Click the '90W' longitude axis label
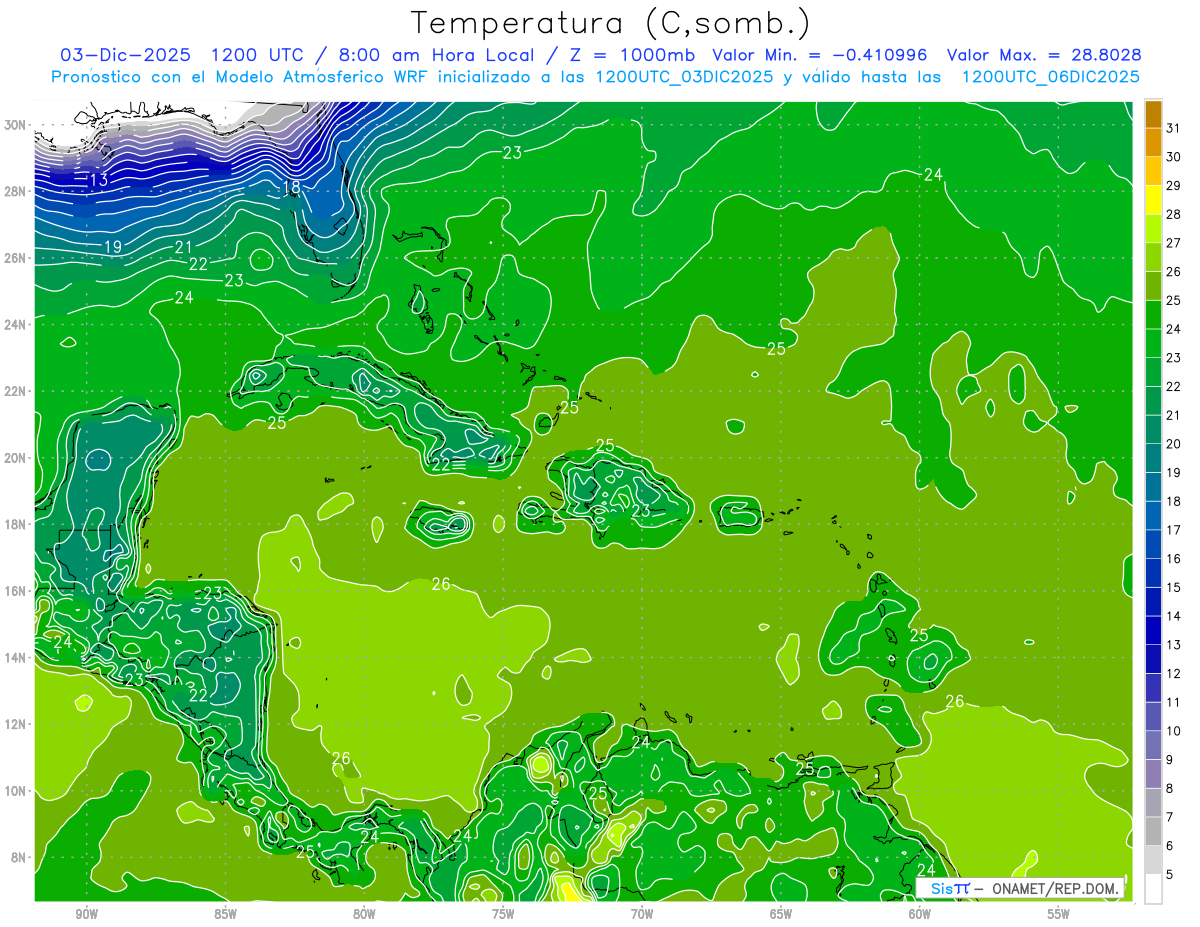Viewport: 1200px width, 927px height. pos(86,914)
